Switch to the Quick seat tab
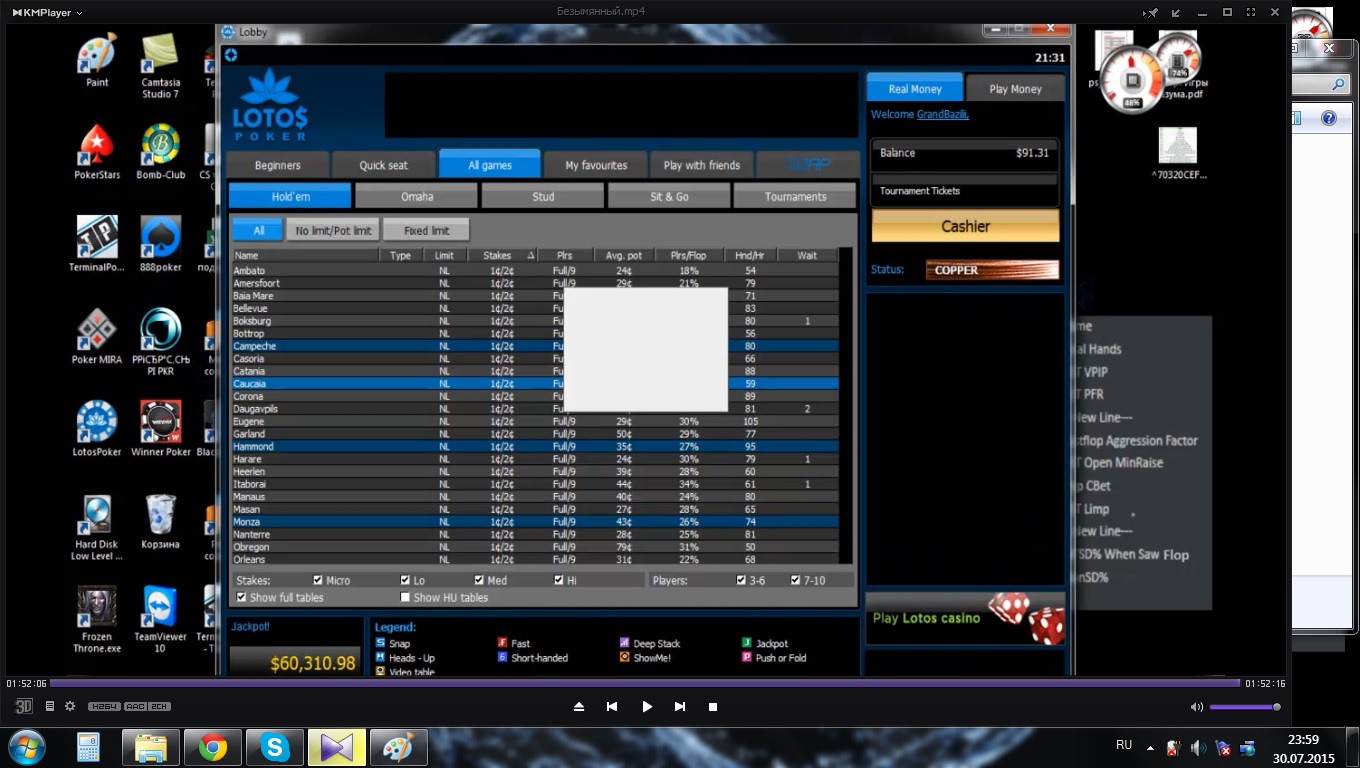Image resolution: width=1360 pixels, height=768 pixels. pos(384,165)
